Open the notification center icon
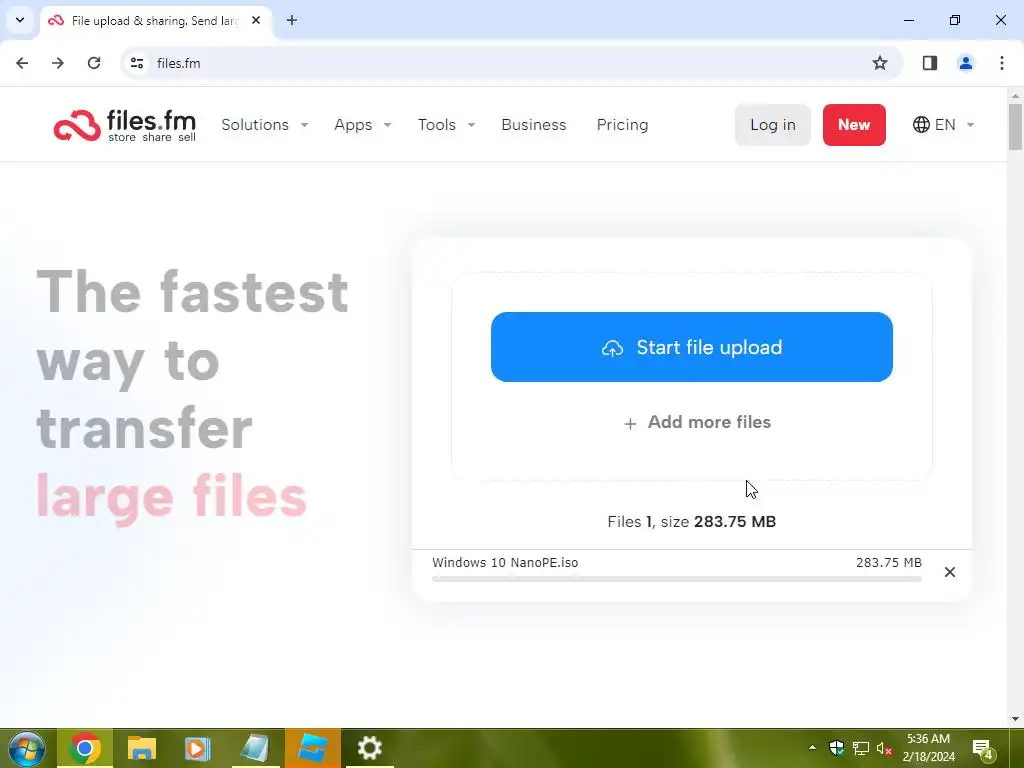Image resolution: width=1024 pixels, height=768 pixels. tap(983, 749)
